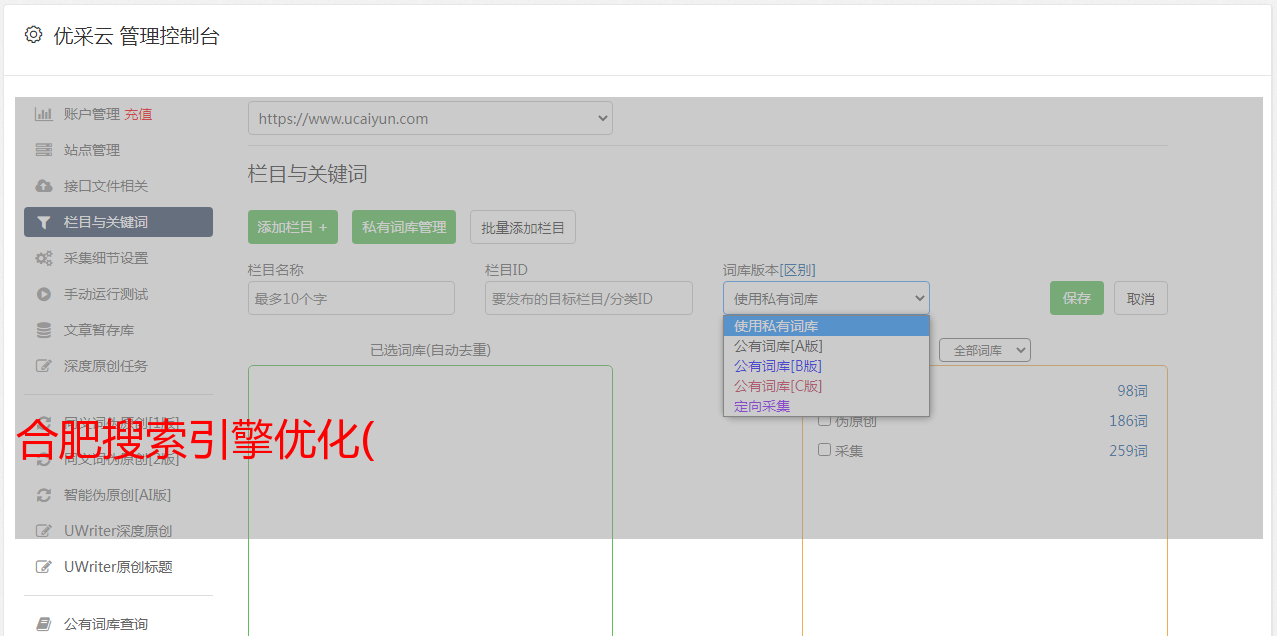This screenshot has height=636, width=1277.
Task: Select 定向采集 in the dropdown list
Action: coord(826,406)
